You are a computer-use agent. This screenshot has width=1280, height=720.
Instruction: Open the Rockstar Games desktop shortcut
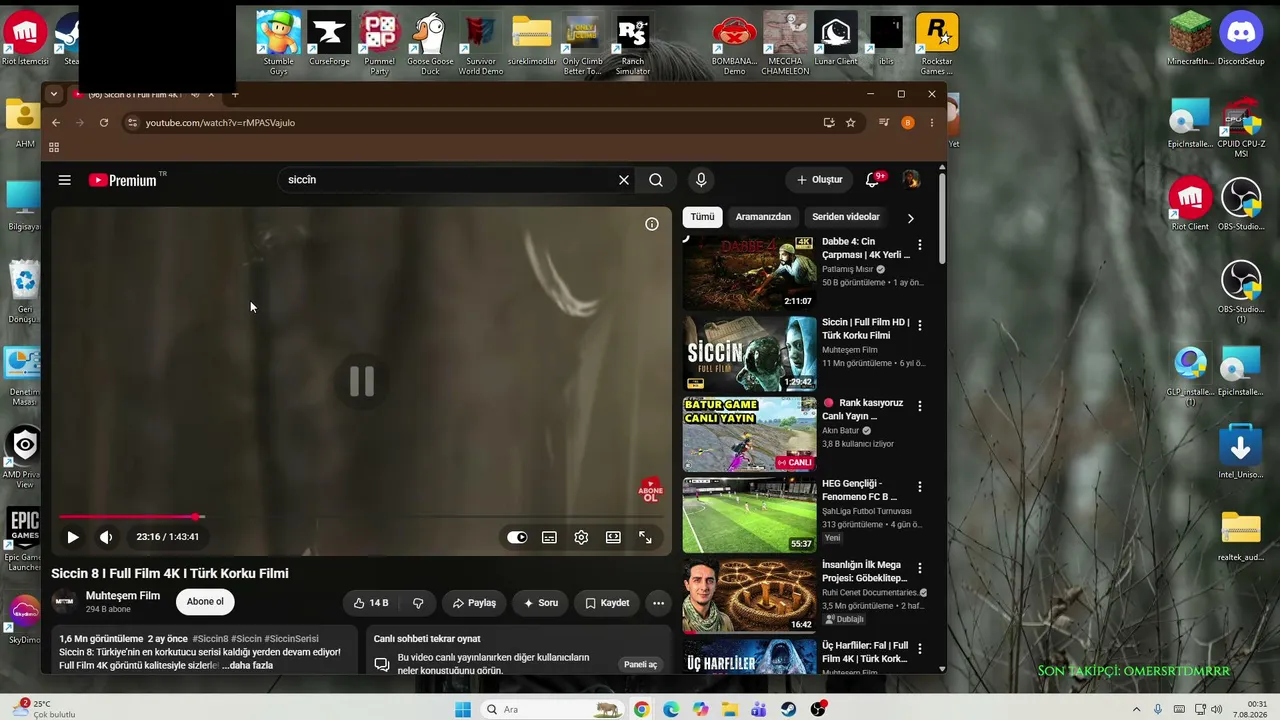tap(937, 44)
